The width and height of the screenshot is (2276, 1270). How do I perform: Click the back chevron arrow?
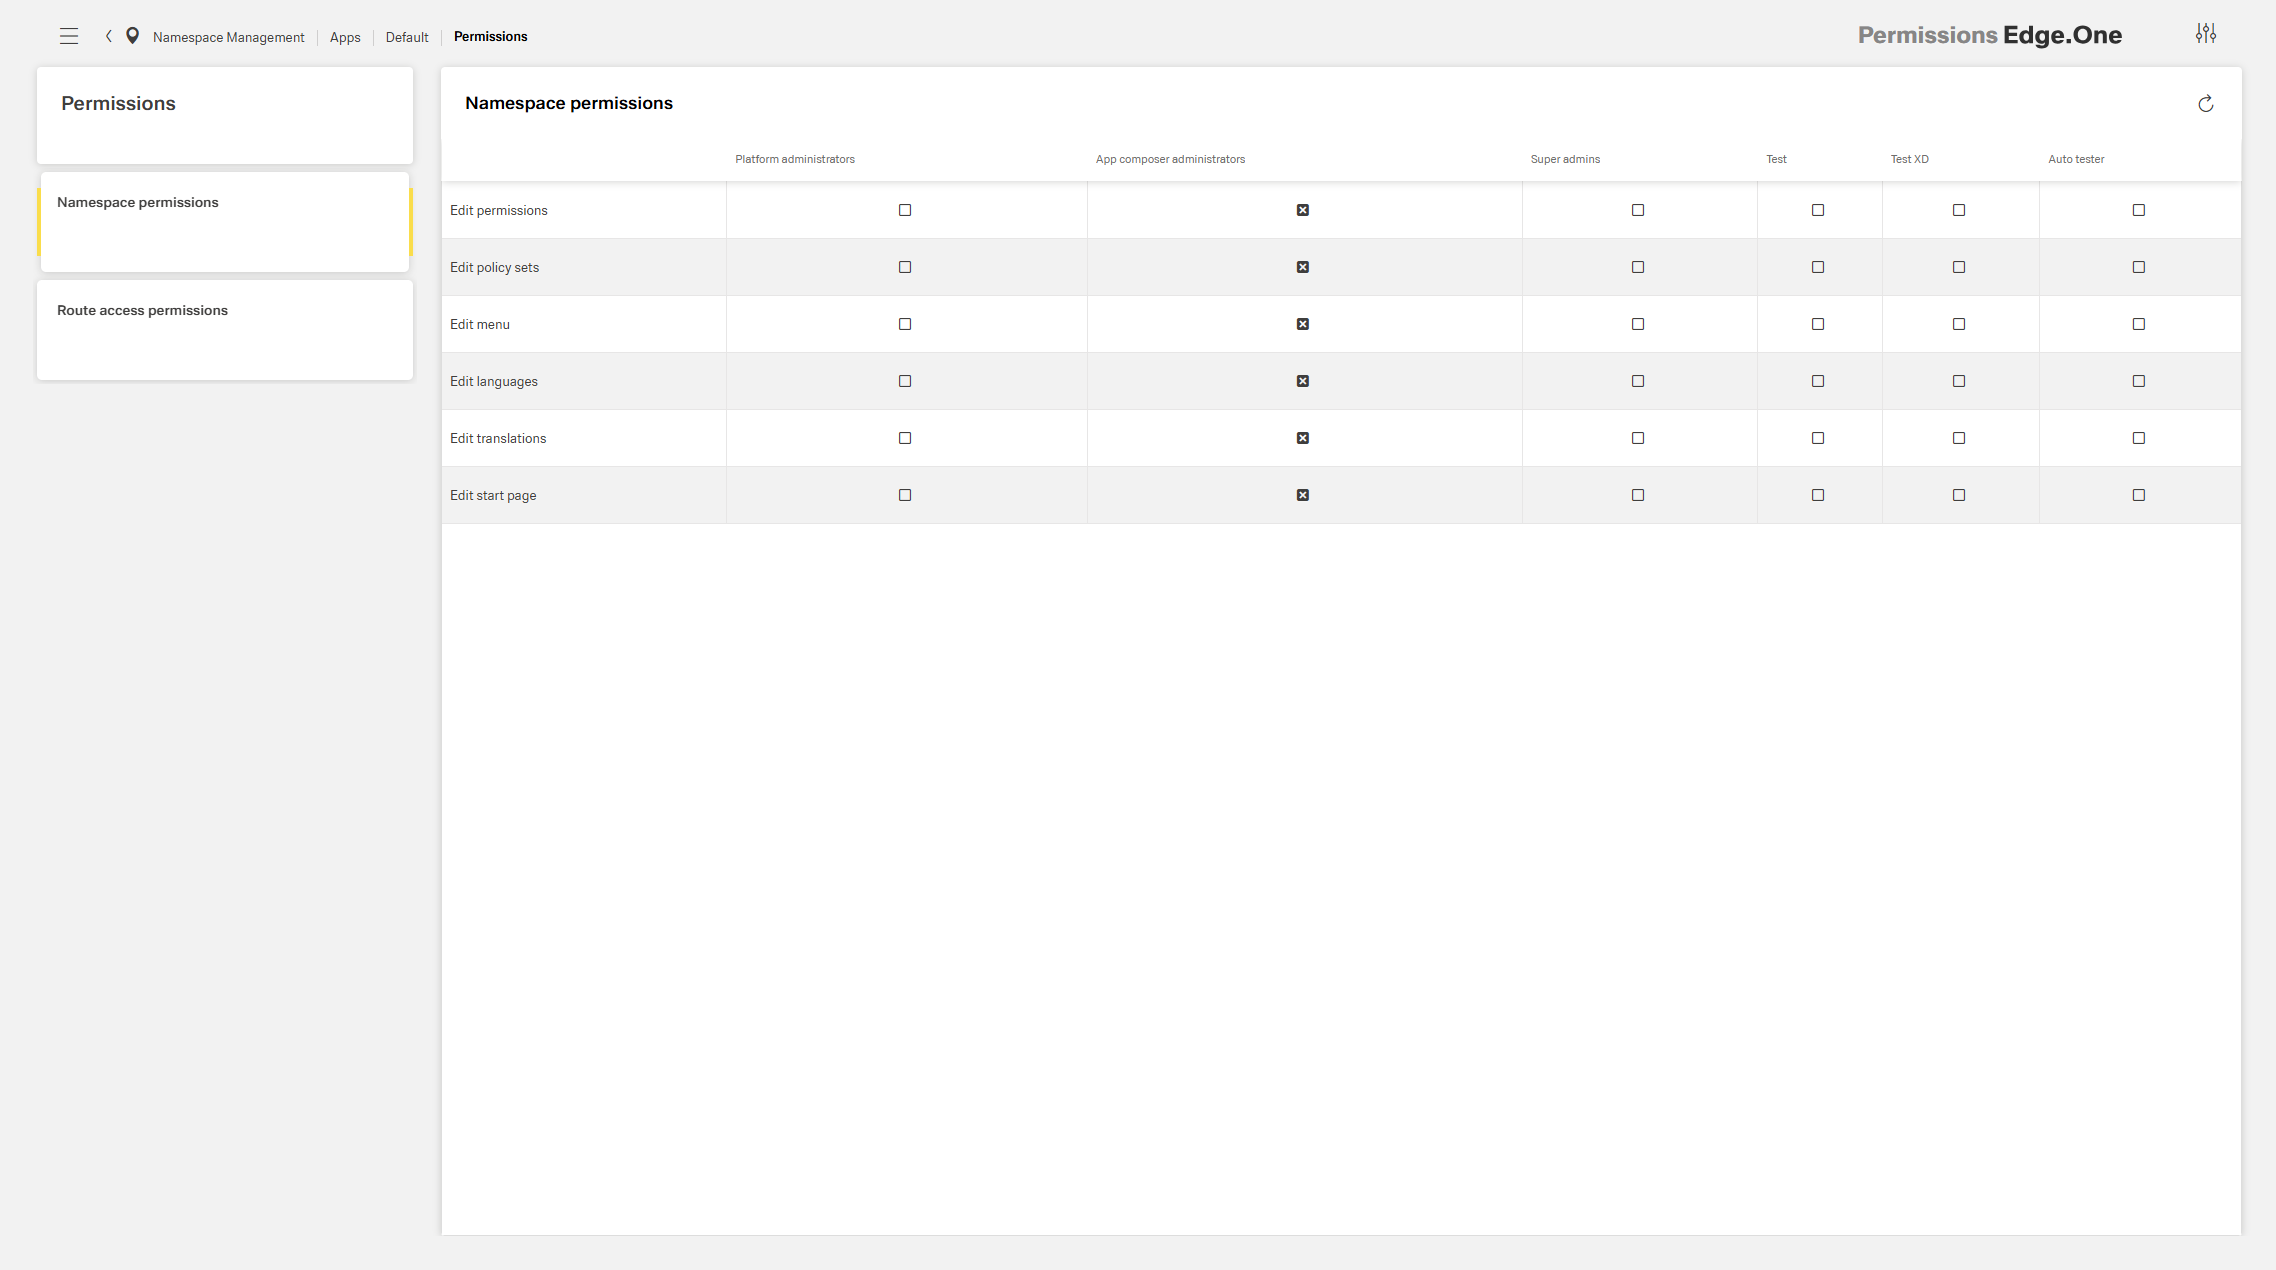(107, 36)
